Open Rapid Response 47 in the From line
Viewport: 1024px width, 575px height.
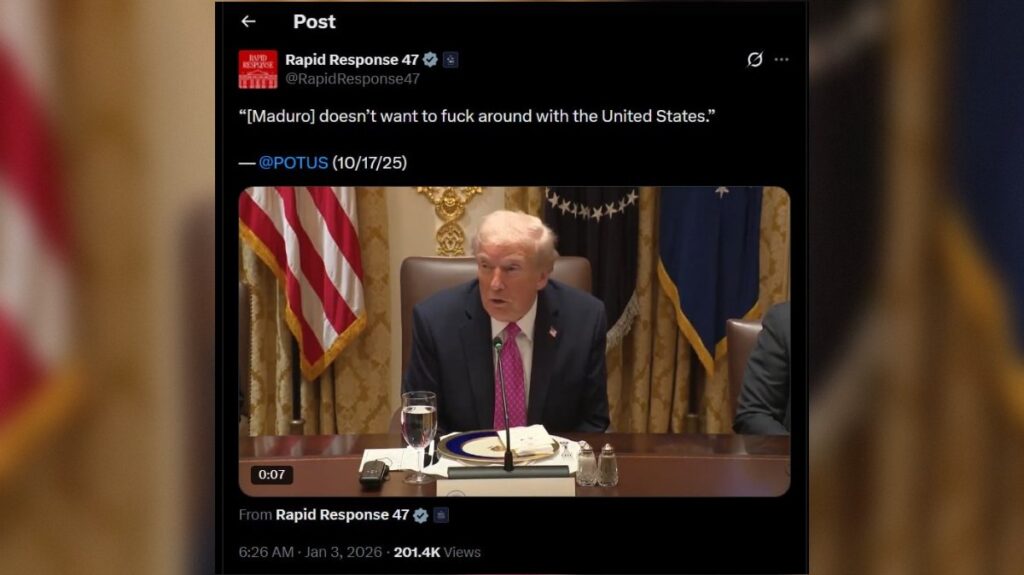pos(342,515)
